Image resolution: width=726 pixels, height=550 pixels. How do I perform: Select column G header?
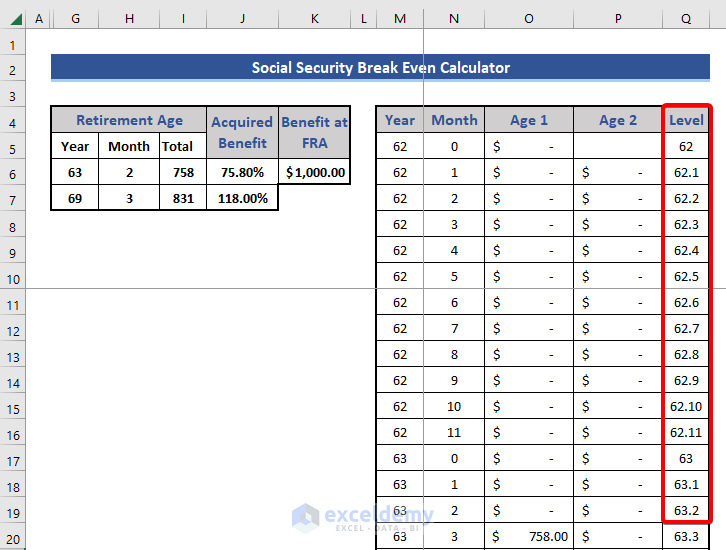[x=75, y=19]
